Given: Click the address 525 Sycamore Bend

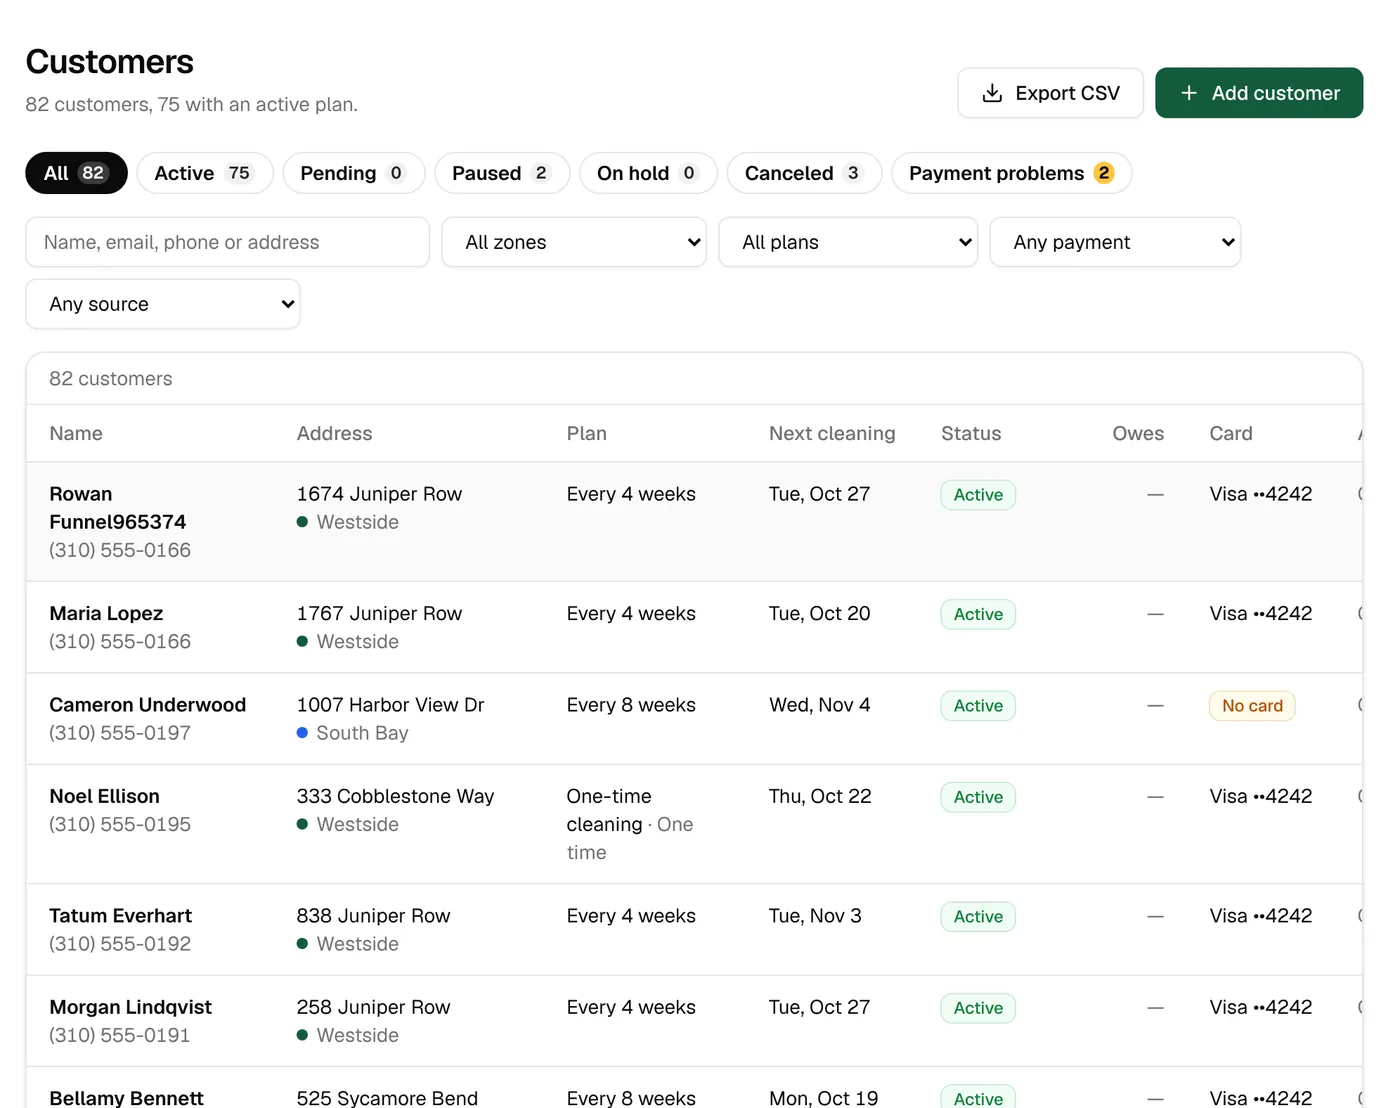Looking at the screenshot, I should (x=387, y=1098).
